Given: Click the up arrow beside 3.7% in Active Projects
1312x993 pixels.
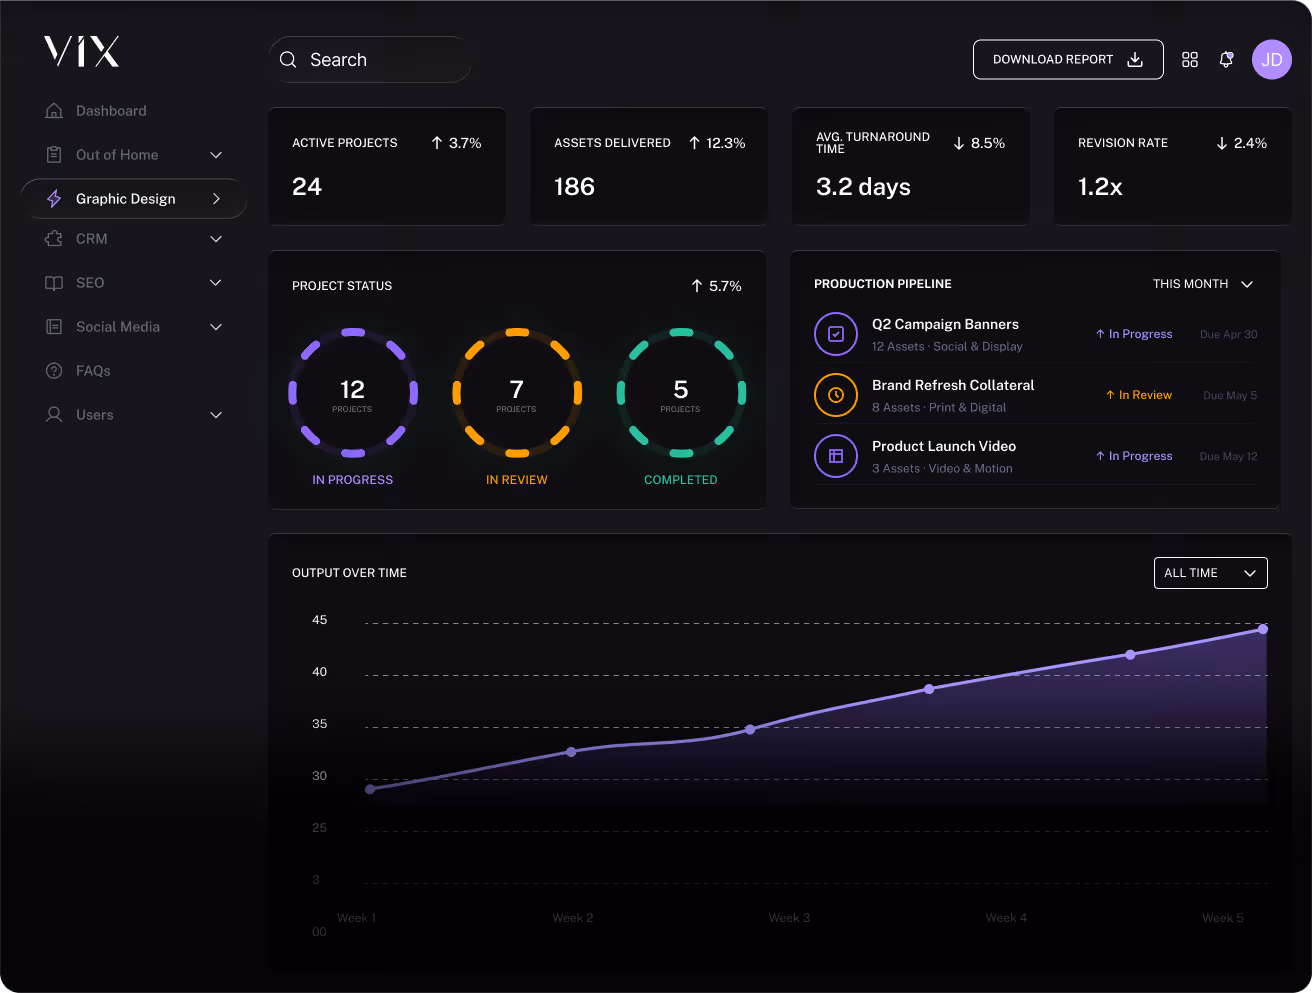Looking at the screenshot, I should point(437,143).
